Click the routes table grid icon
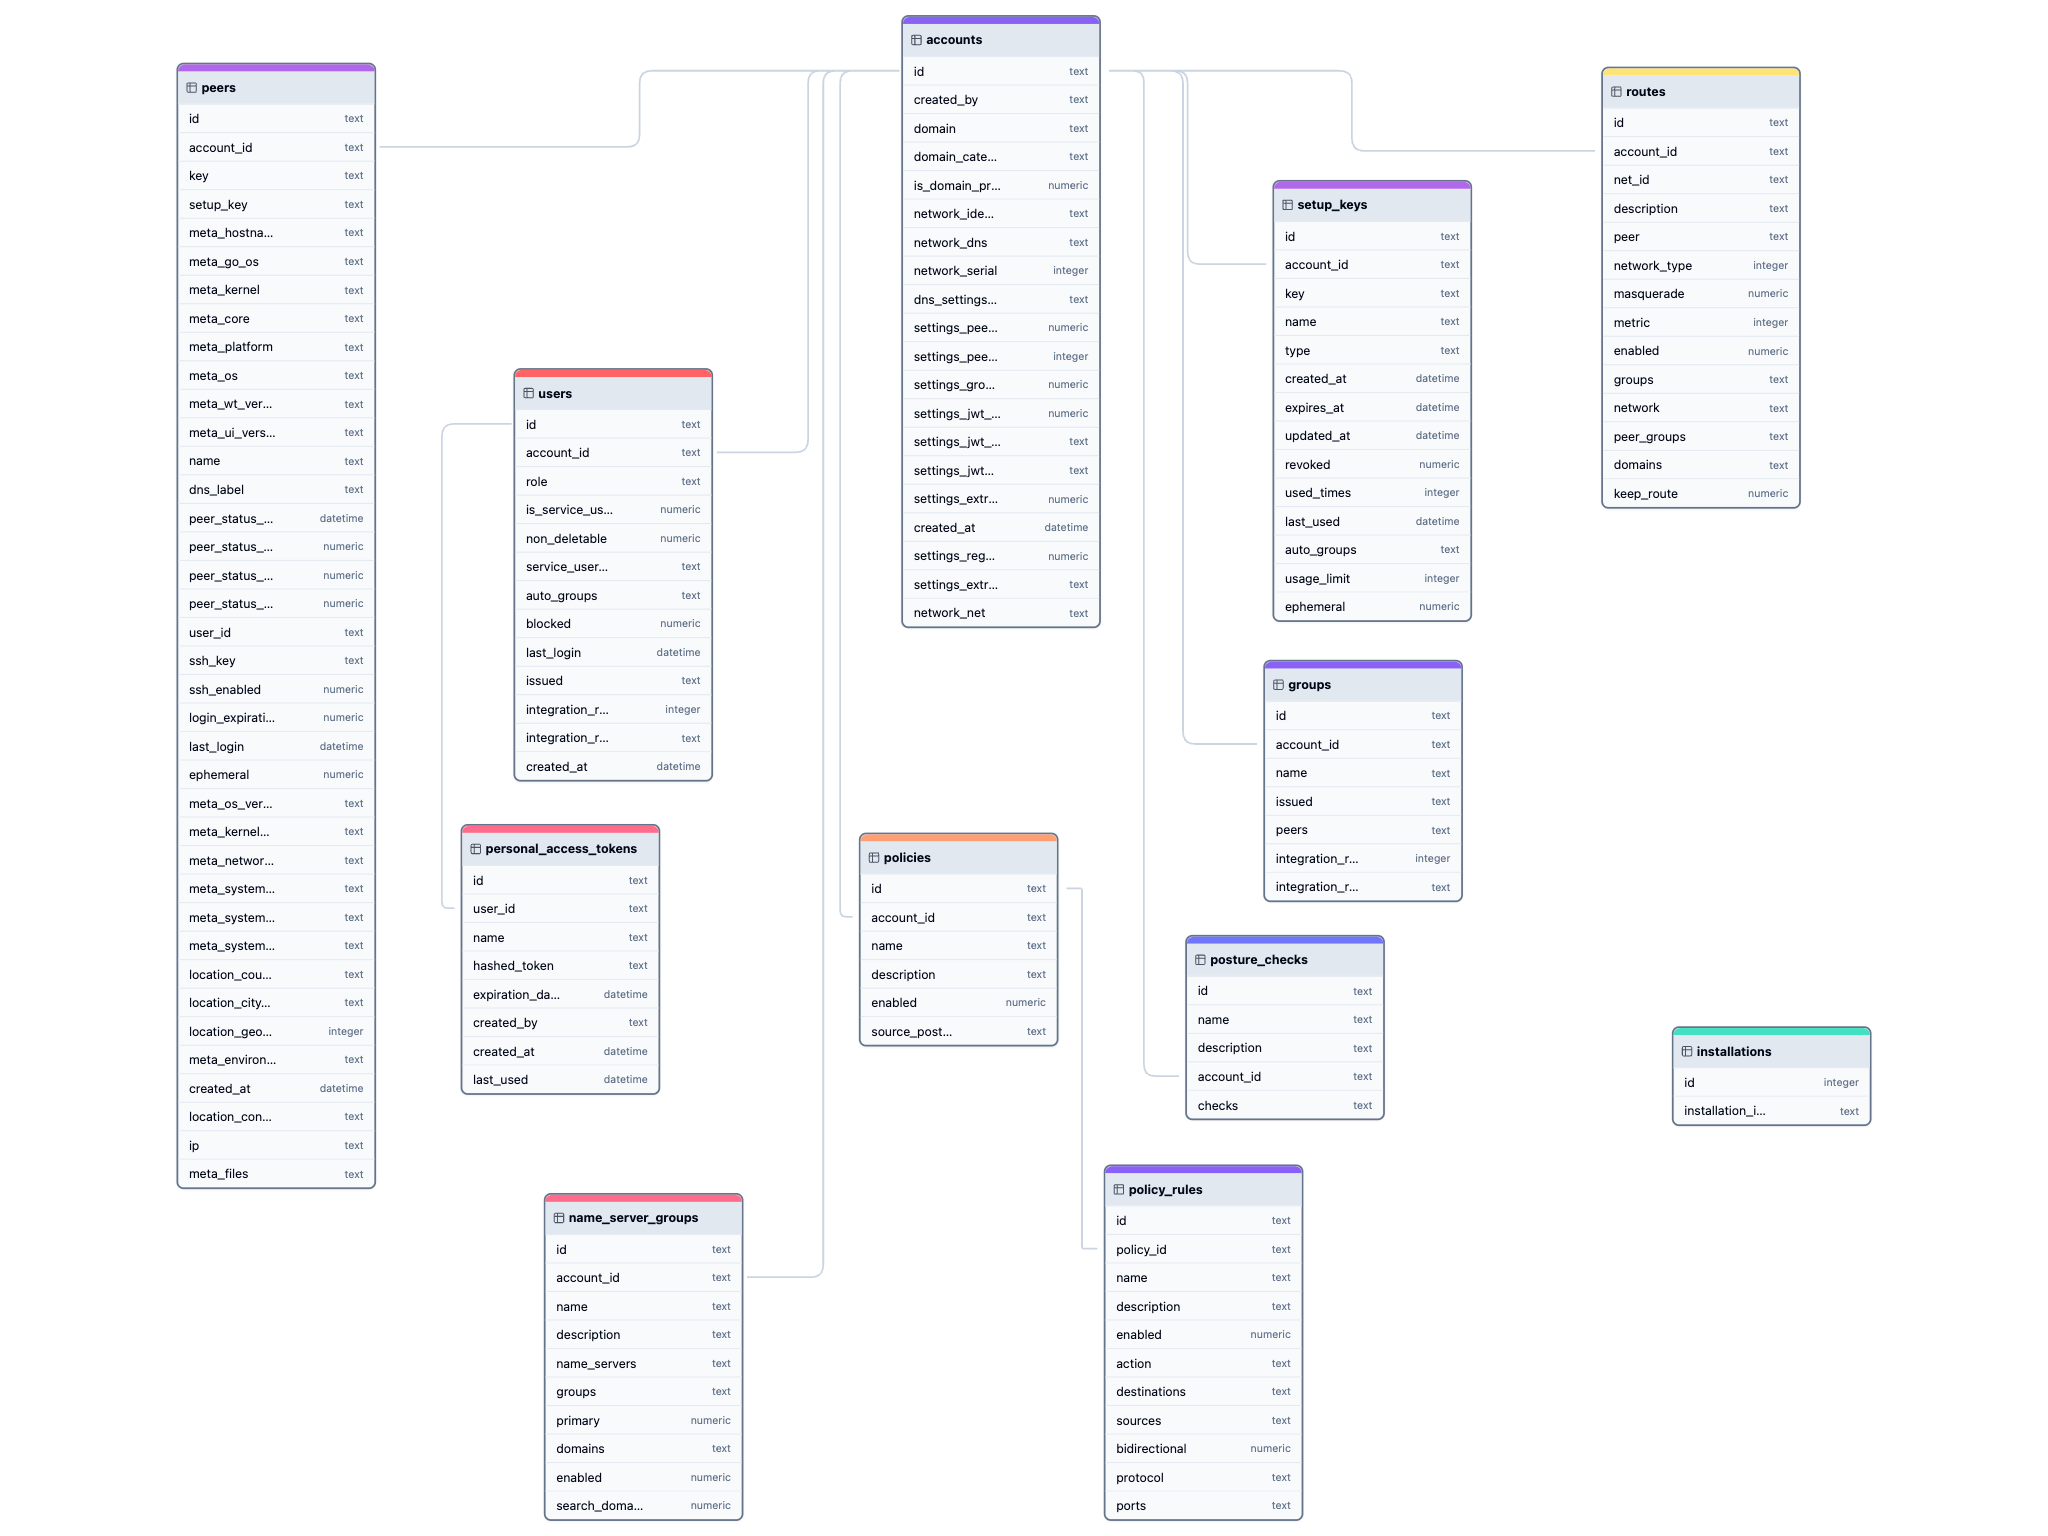The image size is (2048, 1536). tap(1616, 92)
